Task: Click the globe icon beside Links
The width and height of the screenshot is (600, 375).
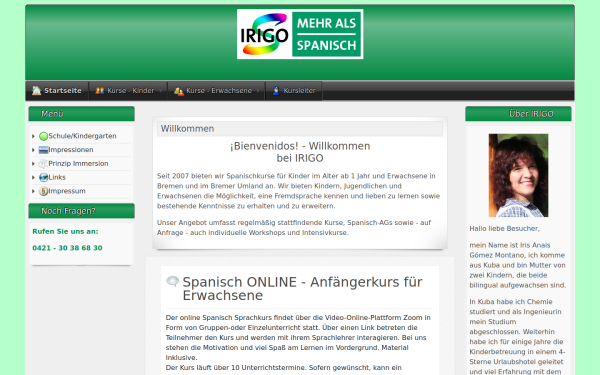Action: coord(44,177)
